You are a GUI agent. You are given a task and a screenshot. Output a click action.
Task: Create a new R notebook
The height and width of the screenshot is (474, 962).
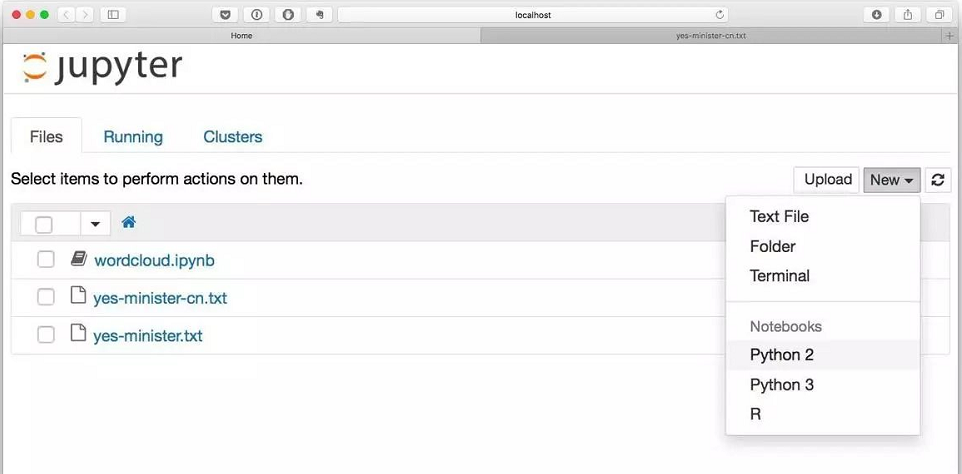coord(823,415)
